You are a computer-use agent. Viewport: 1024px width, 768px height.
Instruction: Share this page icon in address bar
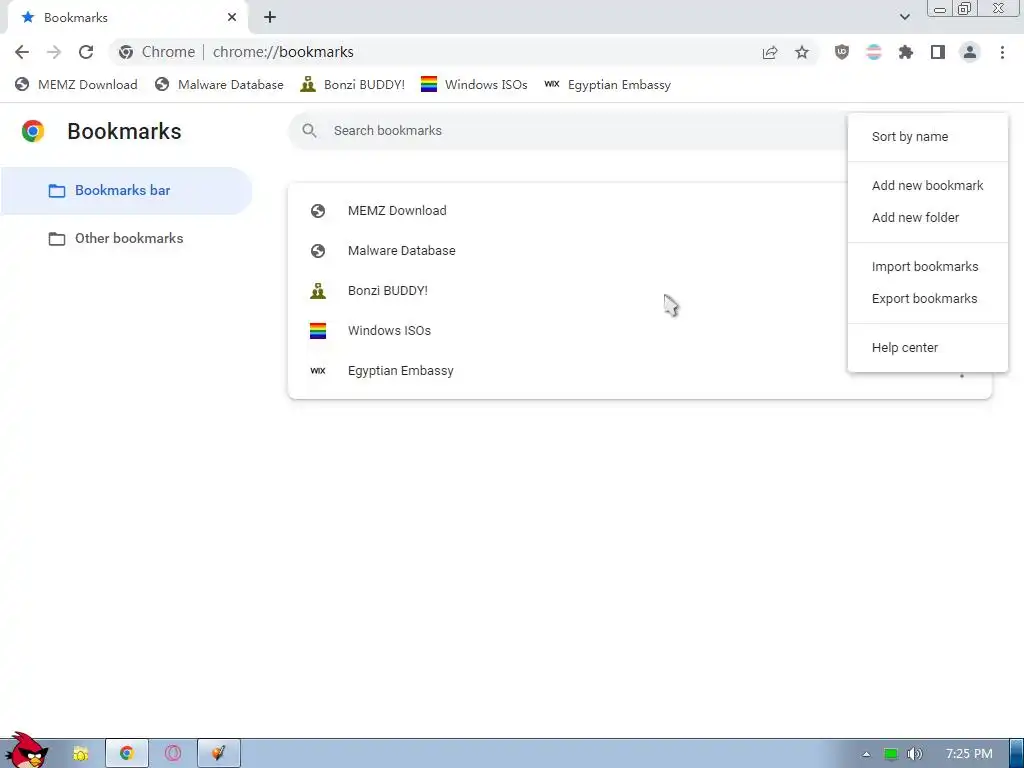click(x=770, y=52)
